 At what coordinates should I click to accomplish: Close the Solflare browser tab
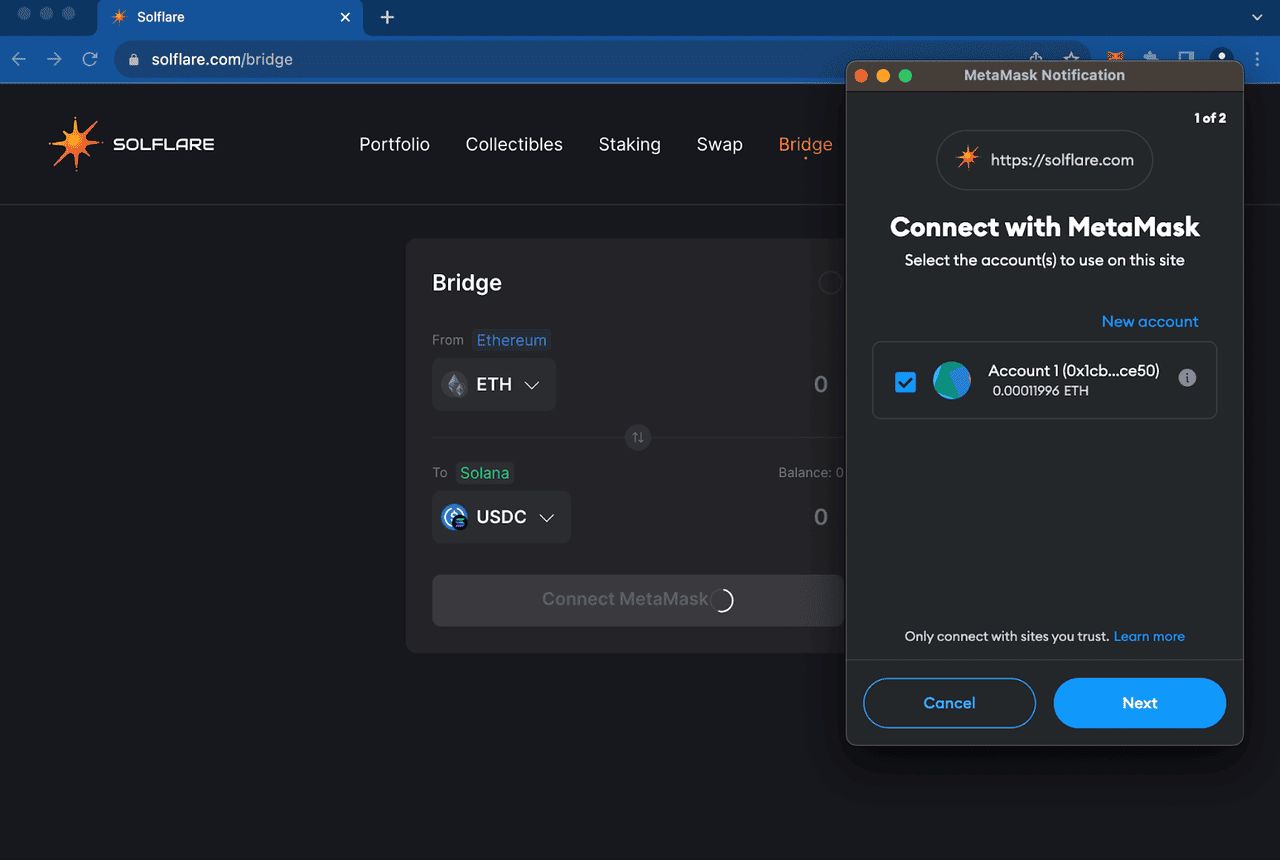[345, 17]
